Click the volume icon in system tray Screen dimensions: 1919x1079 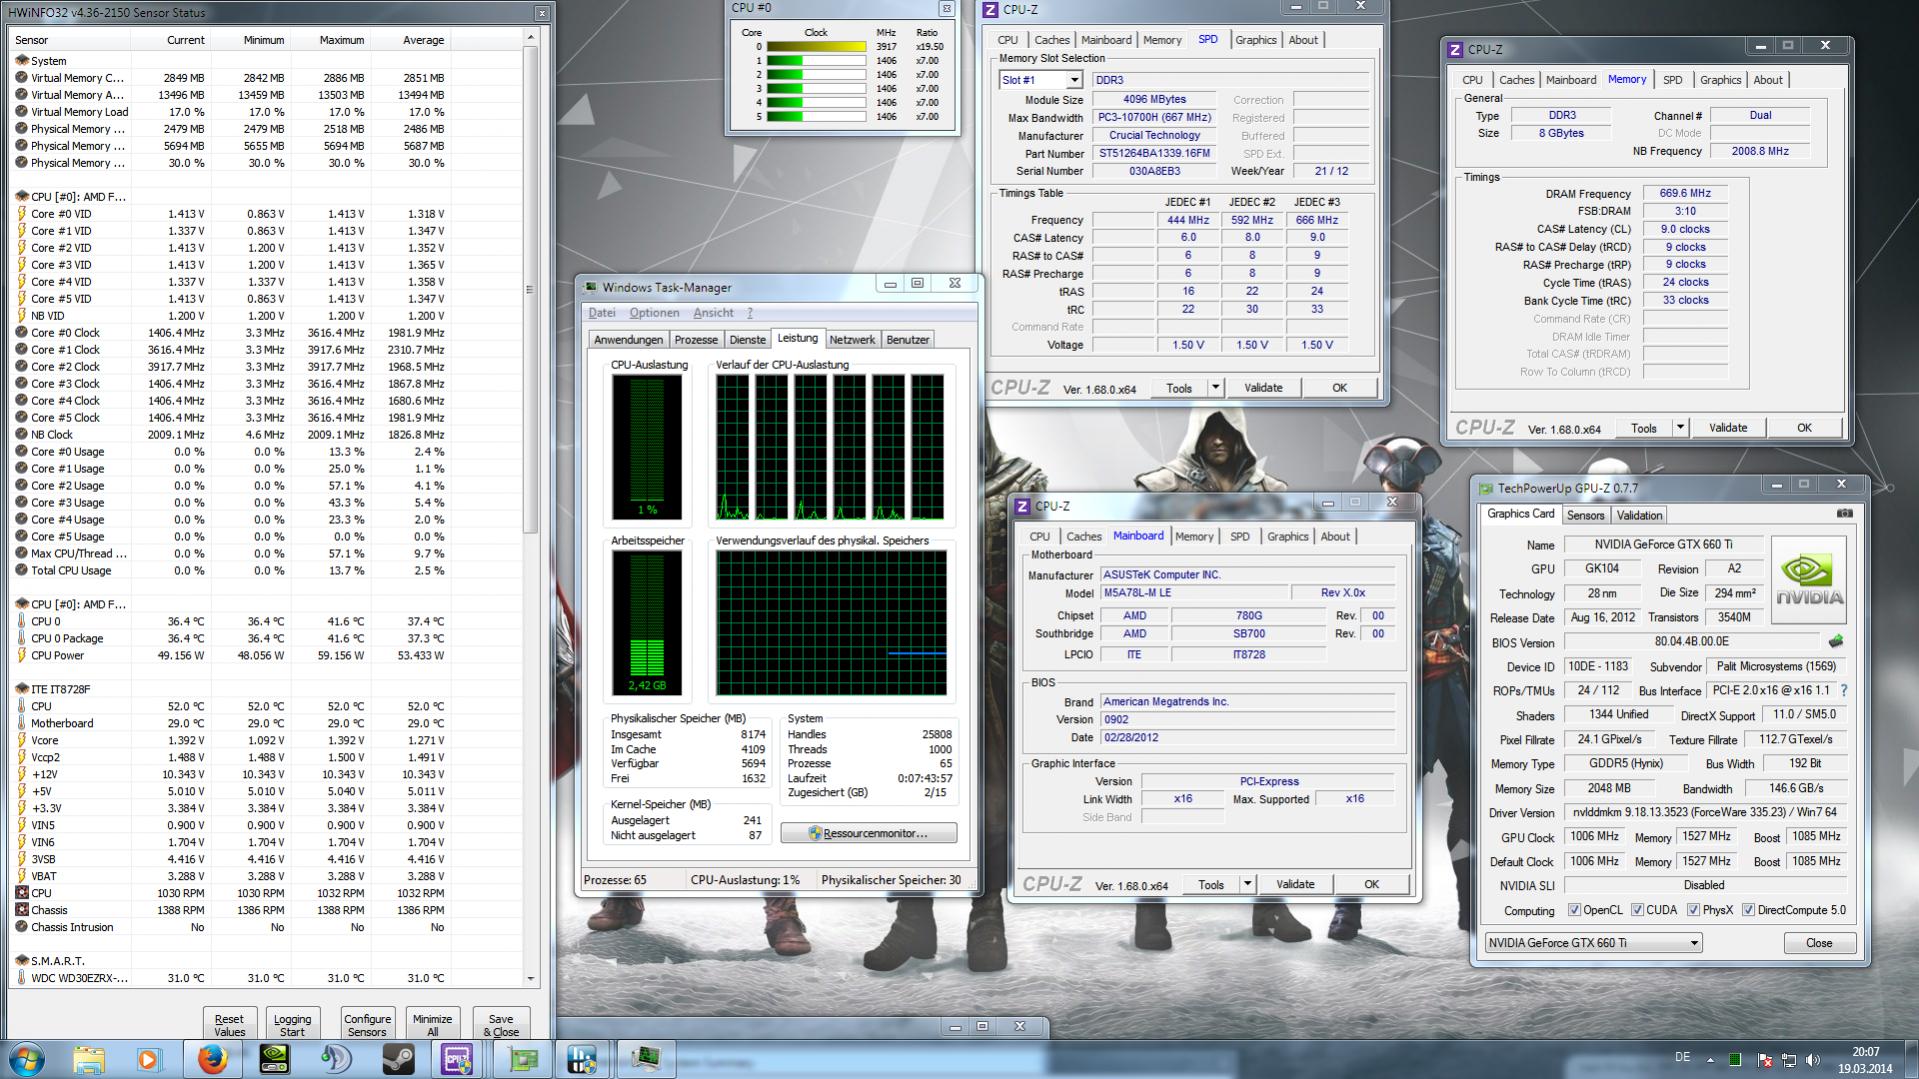[1812, 1059]
